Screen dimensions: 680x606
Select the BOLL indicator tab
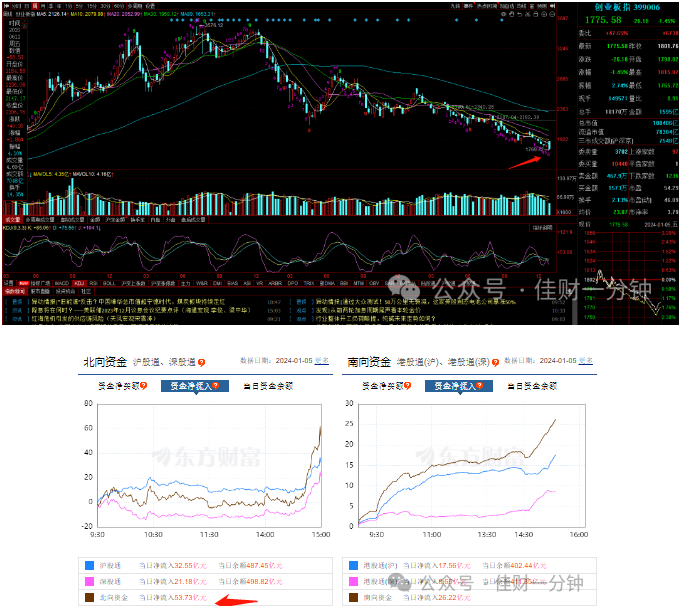pos(109,283)
